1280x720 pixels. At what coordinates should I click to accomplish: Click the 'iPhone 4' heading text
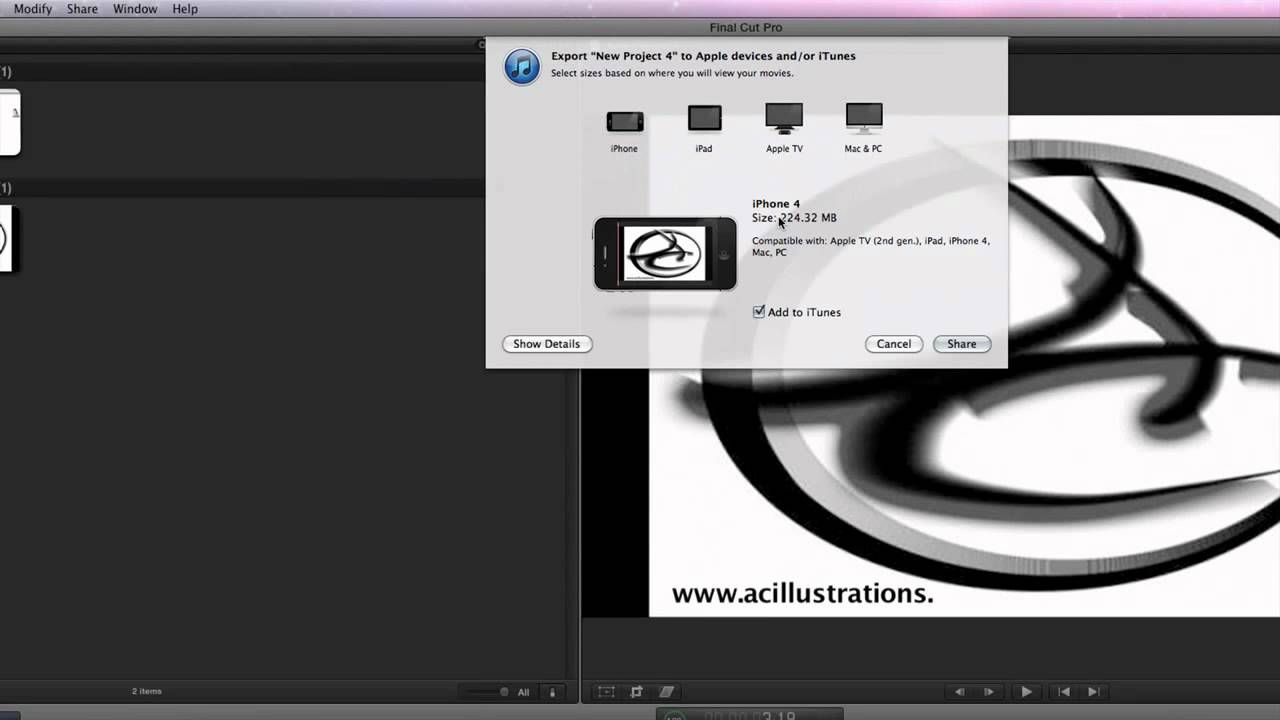pyautogui.click(x=776, y=204)
